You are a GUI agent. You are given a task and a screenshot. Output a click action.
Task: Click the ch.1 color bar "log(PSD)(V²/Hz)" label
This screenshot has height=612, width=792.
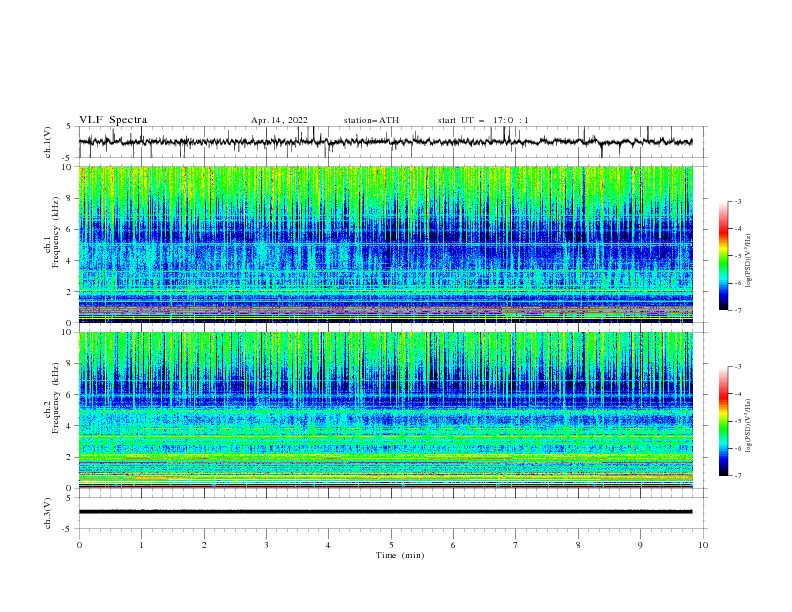[x=748, y=261]
